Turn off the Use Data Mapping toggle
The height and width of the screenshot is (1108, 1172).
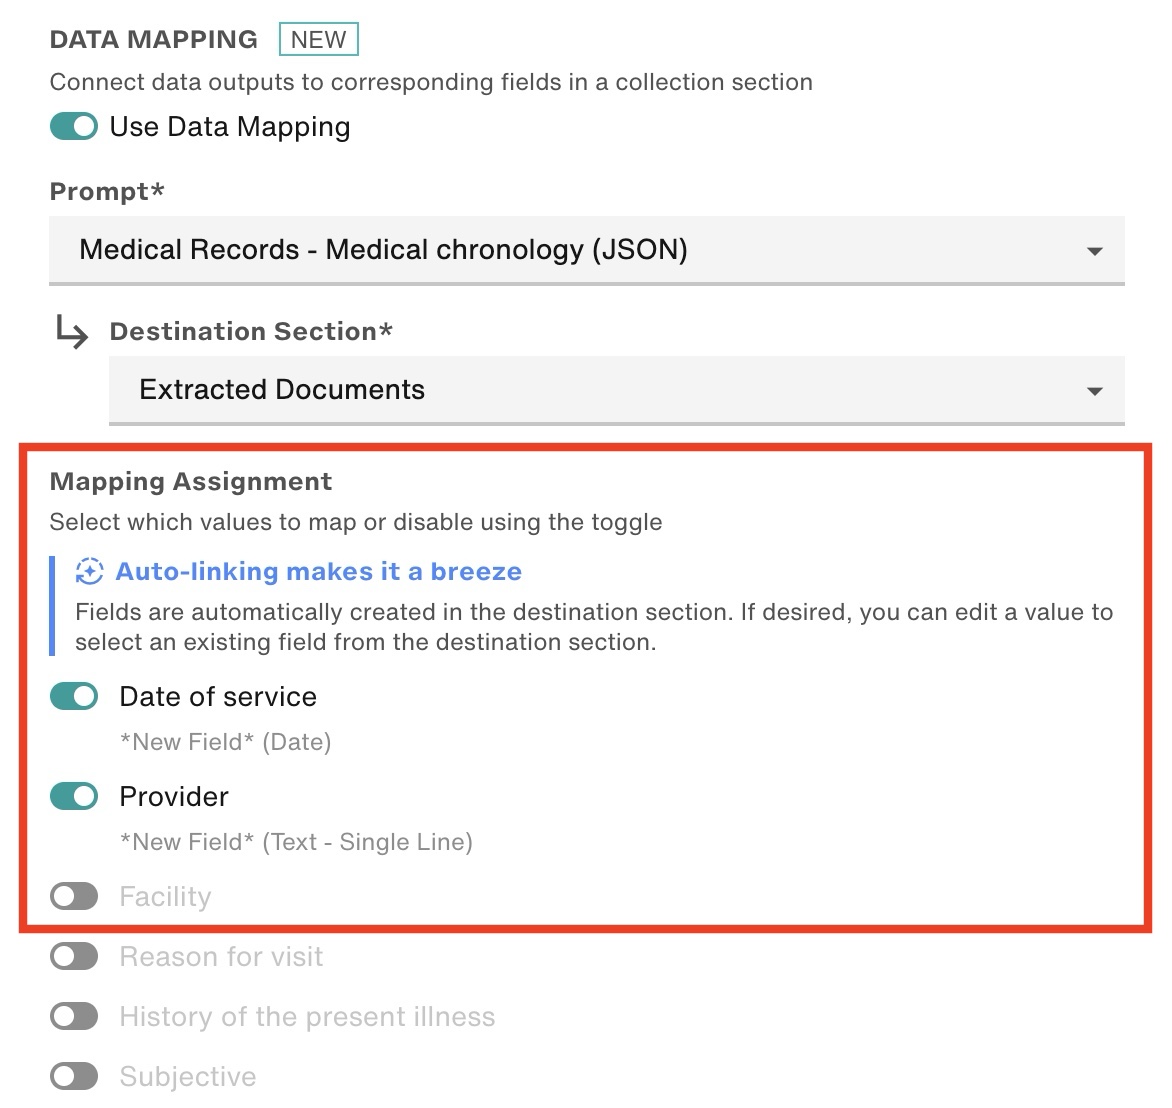click(74, 126)
